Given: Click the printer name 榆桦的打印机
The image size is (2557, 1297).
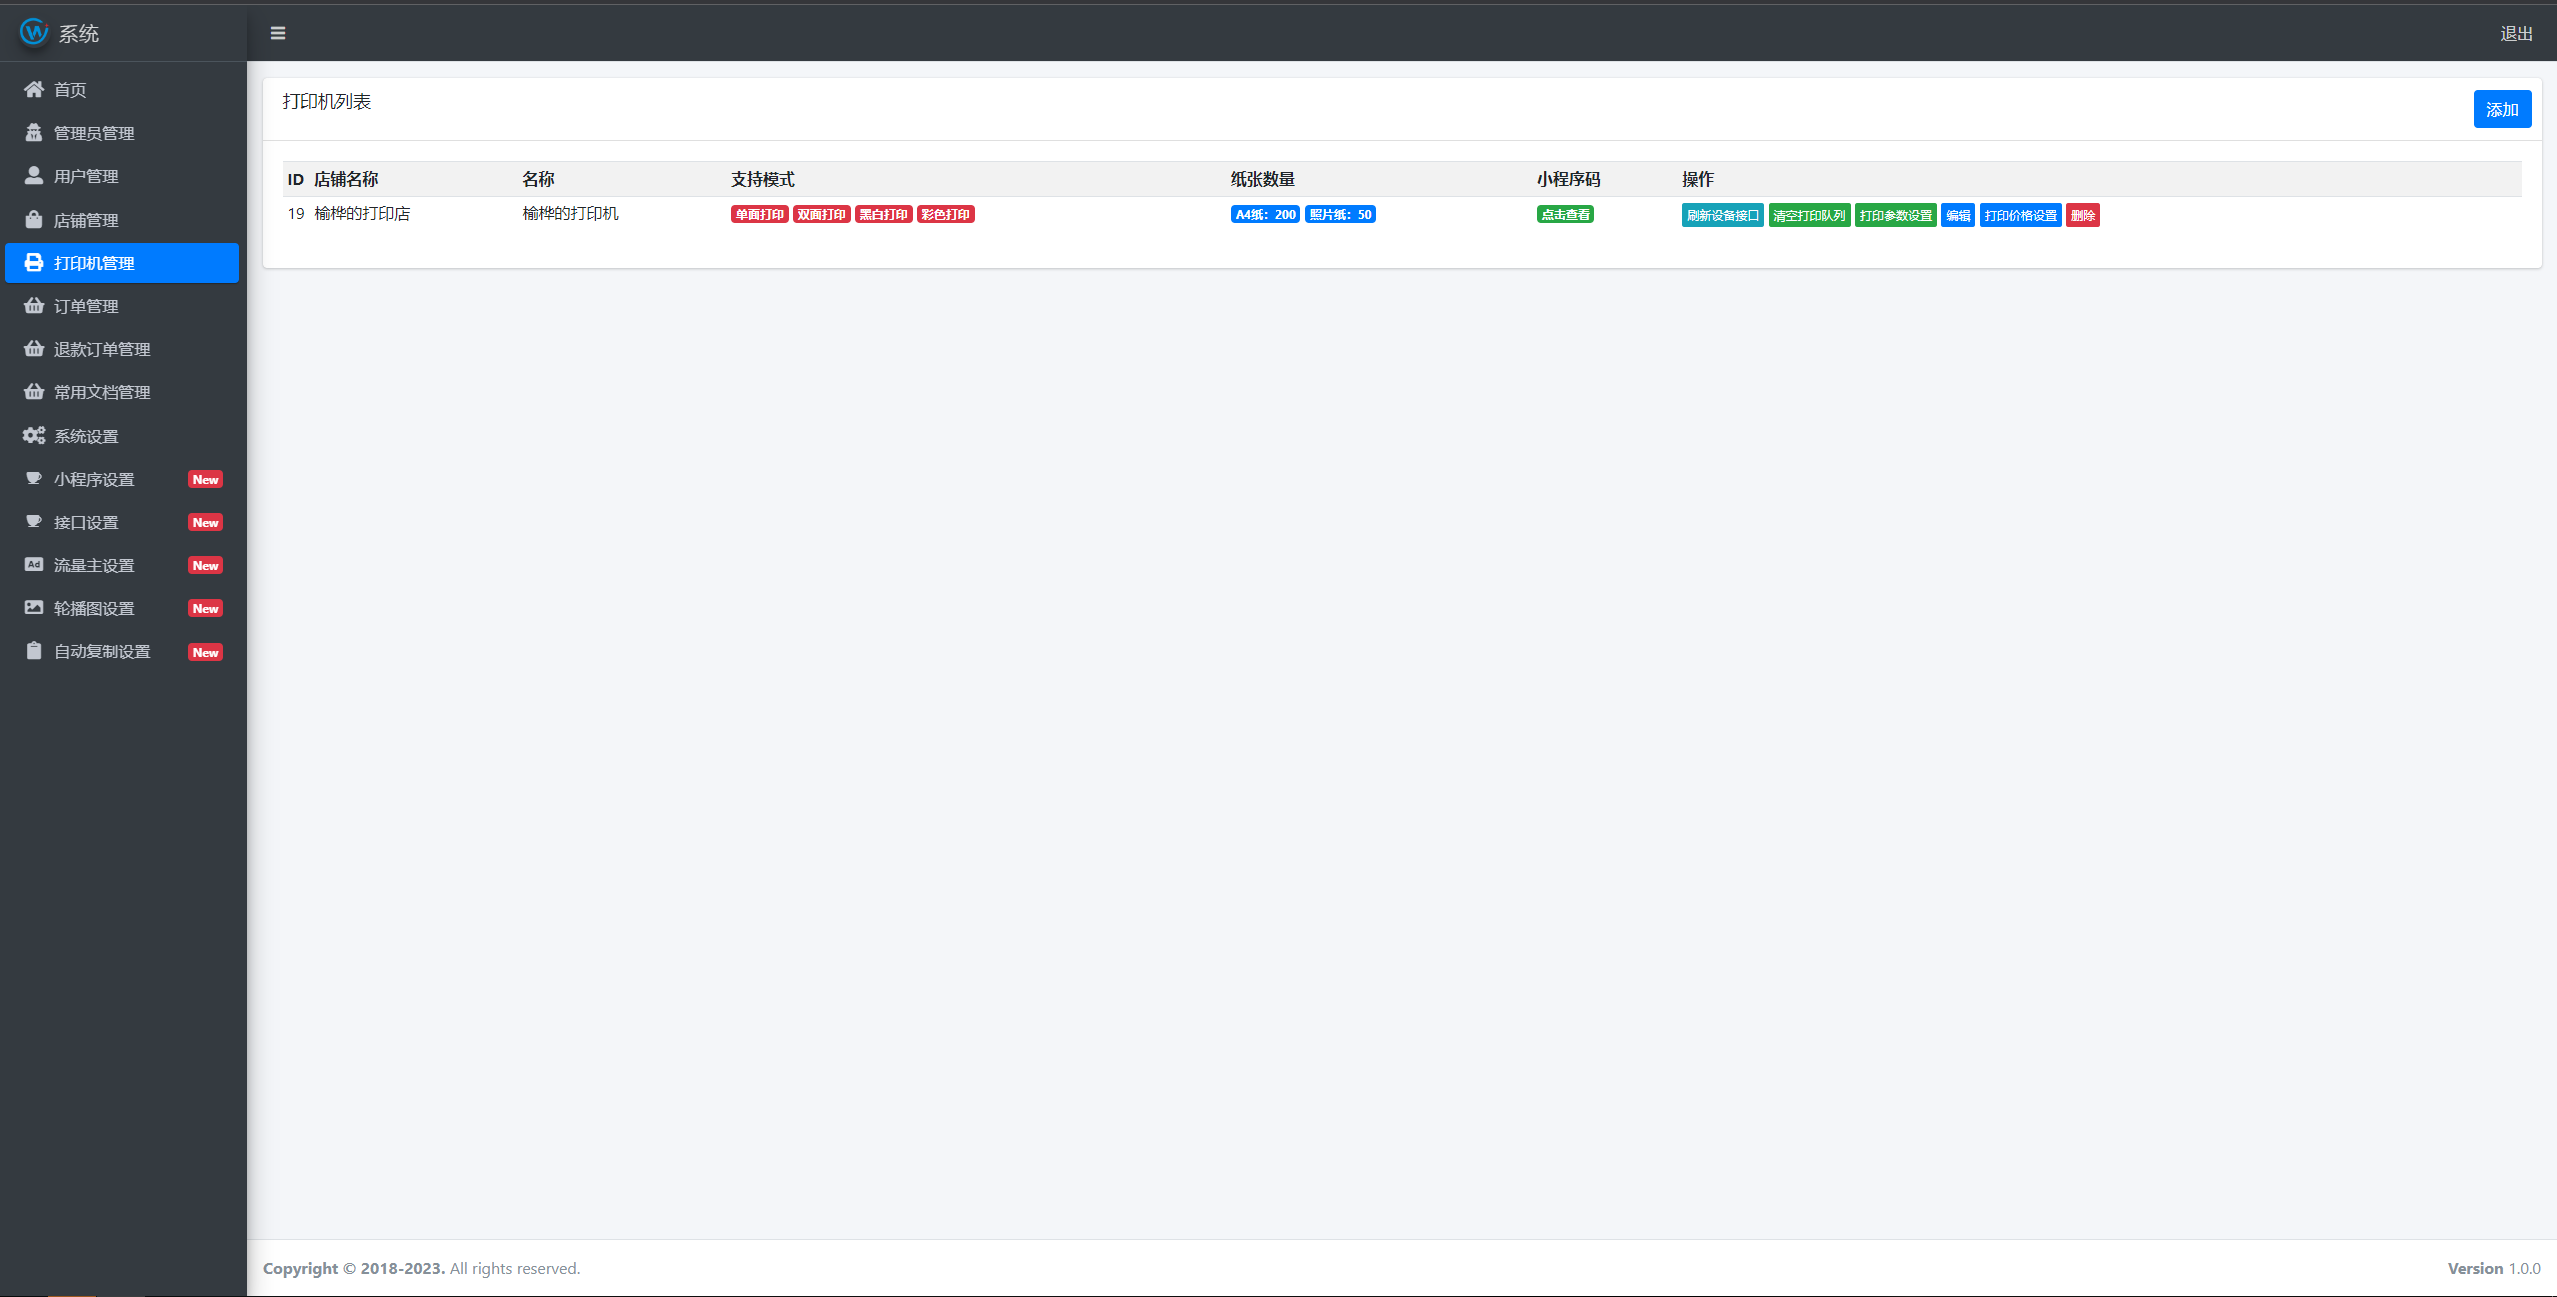Looking at the screenshot, I should tap(570, 213).
